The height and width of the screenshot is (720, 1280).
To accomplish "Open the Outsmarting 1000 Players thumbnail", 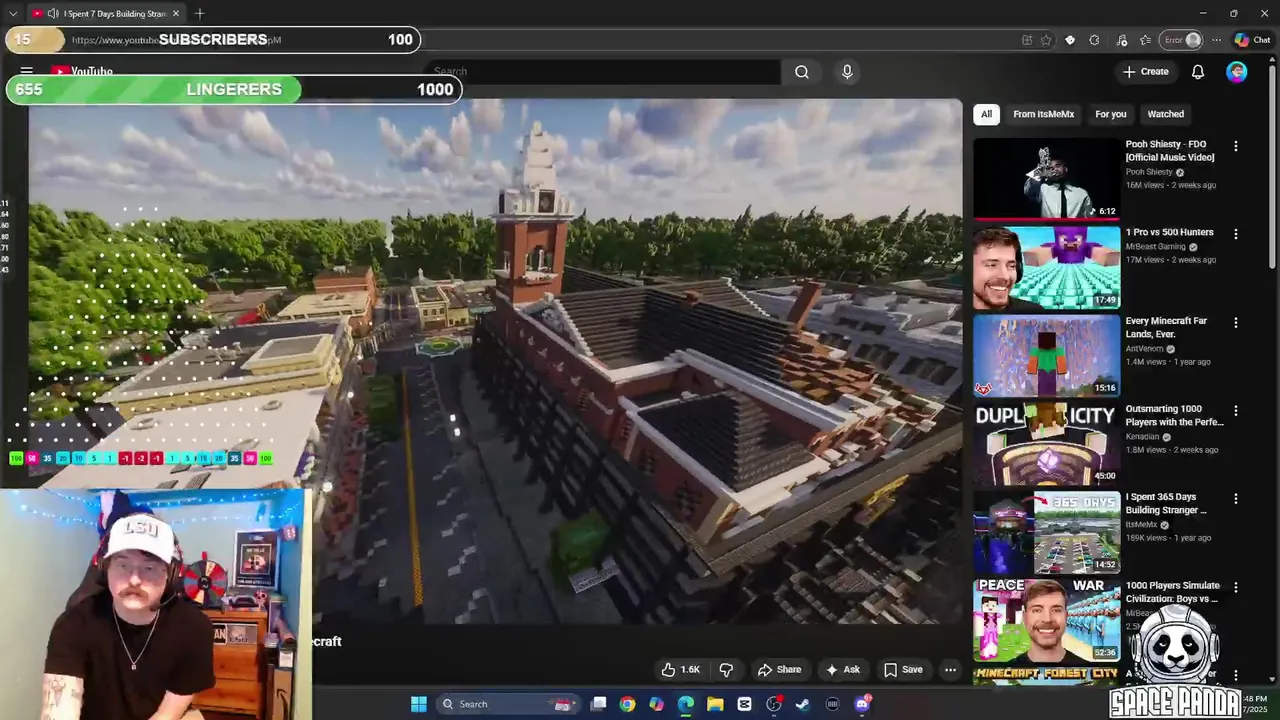I will 1047,443.
